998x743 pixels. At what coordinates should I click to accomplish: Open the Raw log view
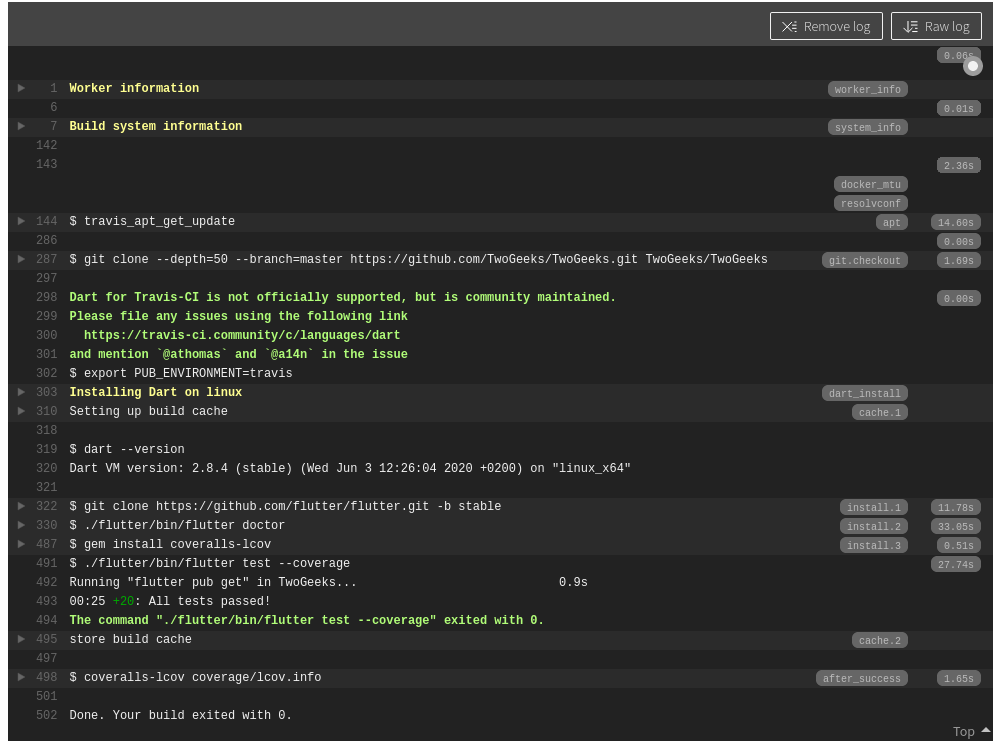coord(936,26)
